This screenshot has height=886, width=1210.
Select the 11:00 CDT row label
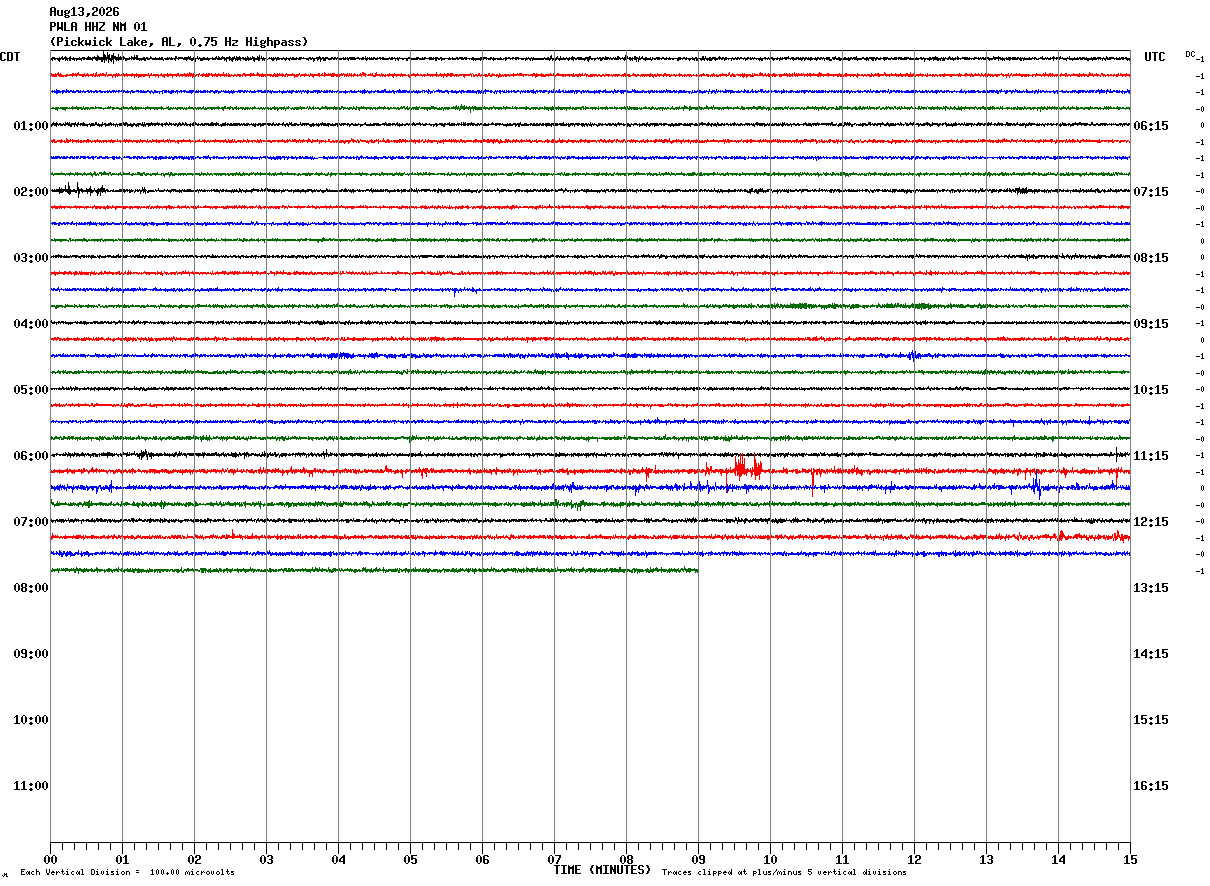click(x=31, y=786)
